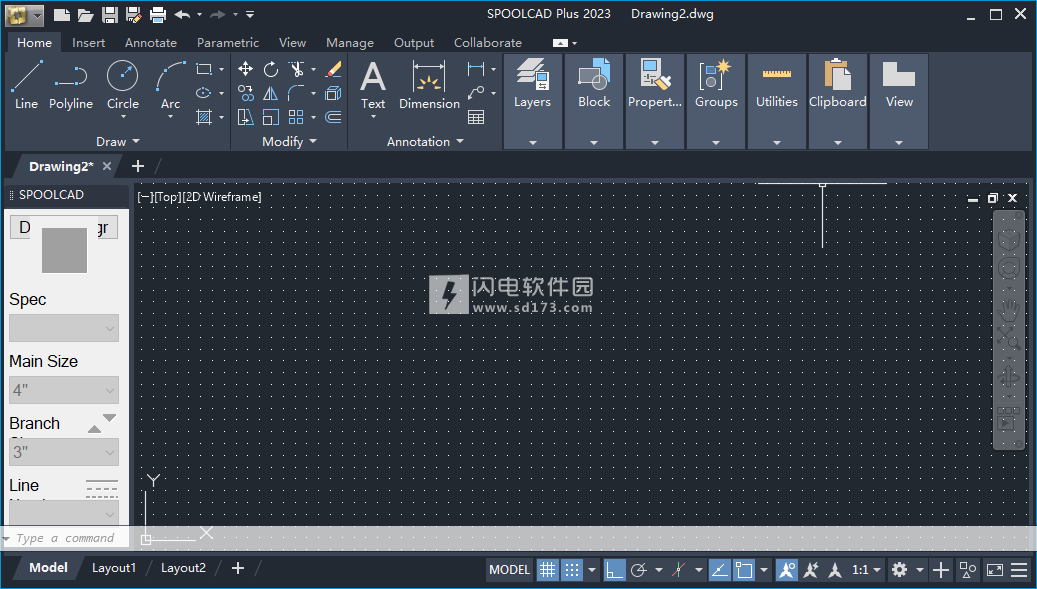Click the large Text annotation tool
This screenshot has height=589, width=1037.
click(373, 85)
